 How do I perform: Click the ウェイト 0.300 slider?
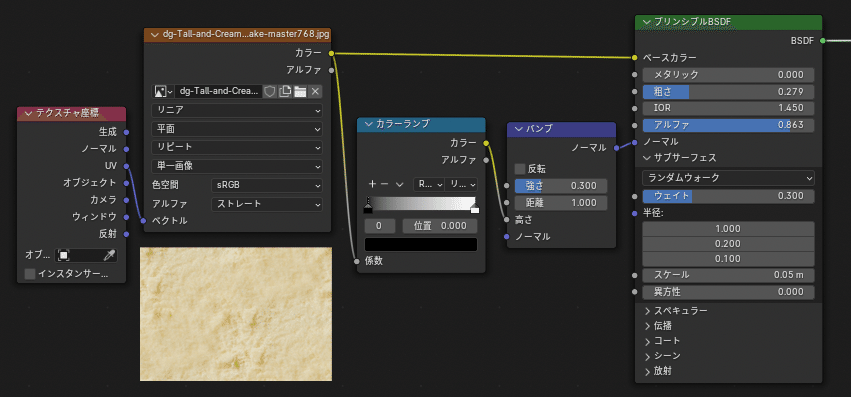click(x=728, y=196)
